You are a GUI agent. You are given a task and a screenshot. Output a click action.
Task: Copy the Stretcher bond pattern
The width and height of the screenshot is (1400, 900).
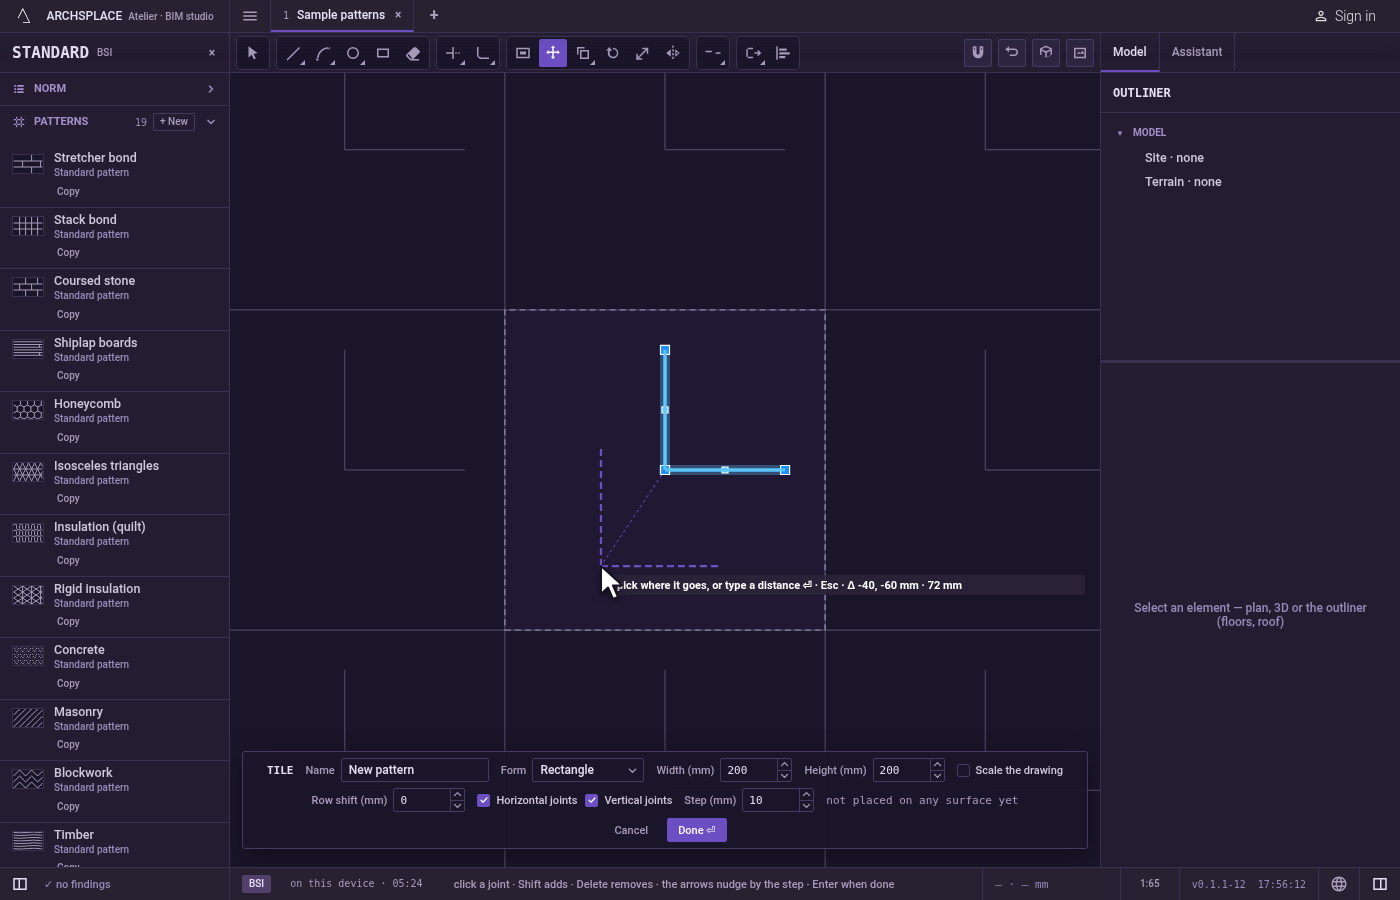(68, 192)
